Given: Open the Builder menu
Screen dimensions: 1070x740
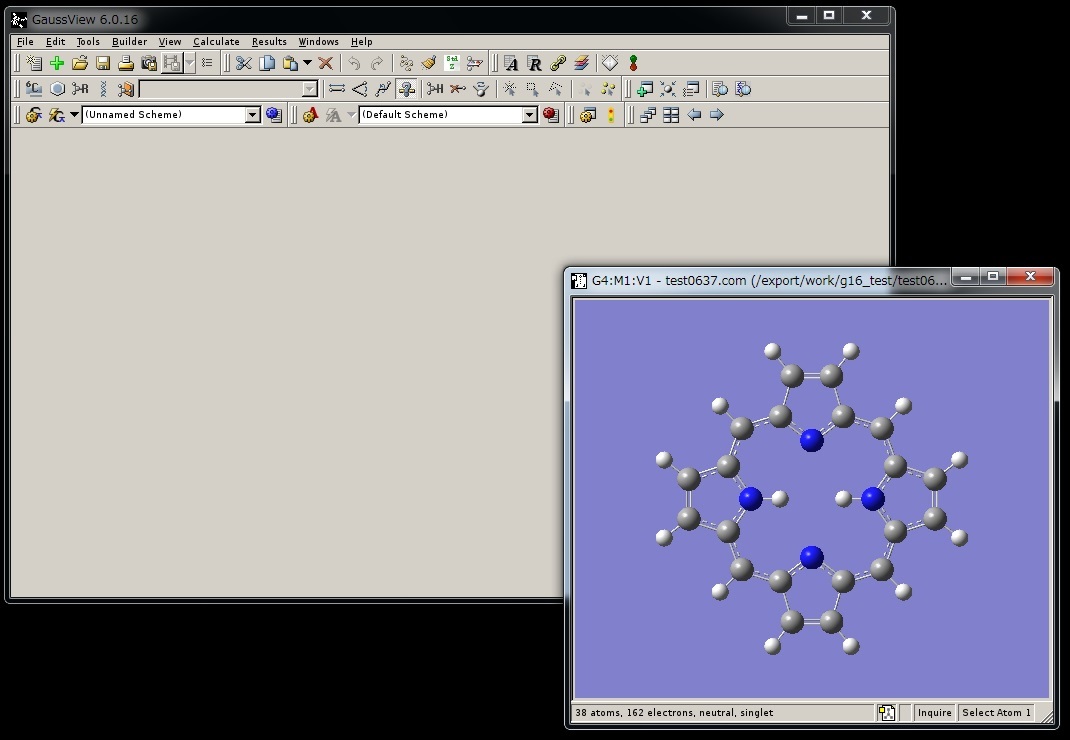Looking at the screenshot, I should coord(129,42).
